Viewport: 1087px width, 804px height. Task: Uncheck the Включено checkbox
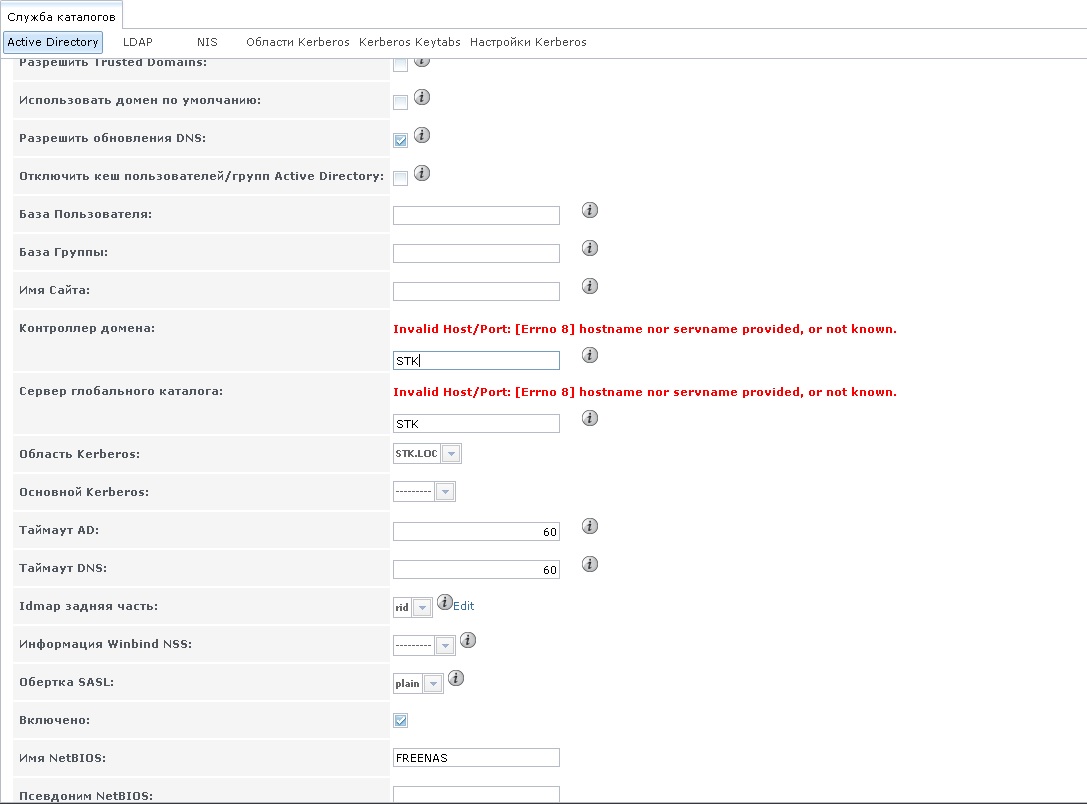pos(401,720)
